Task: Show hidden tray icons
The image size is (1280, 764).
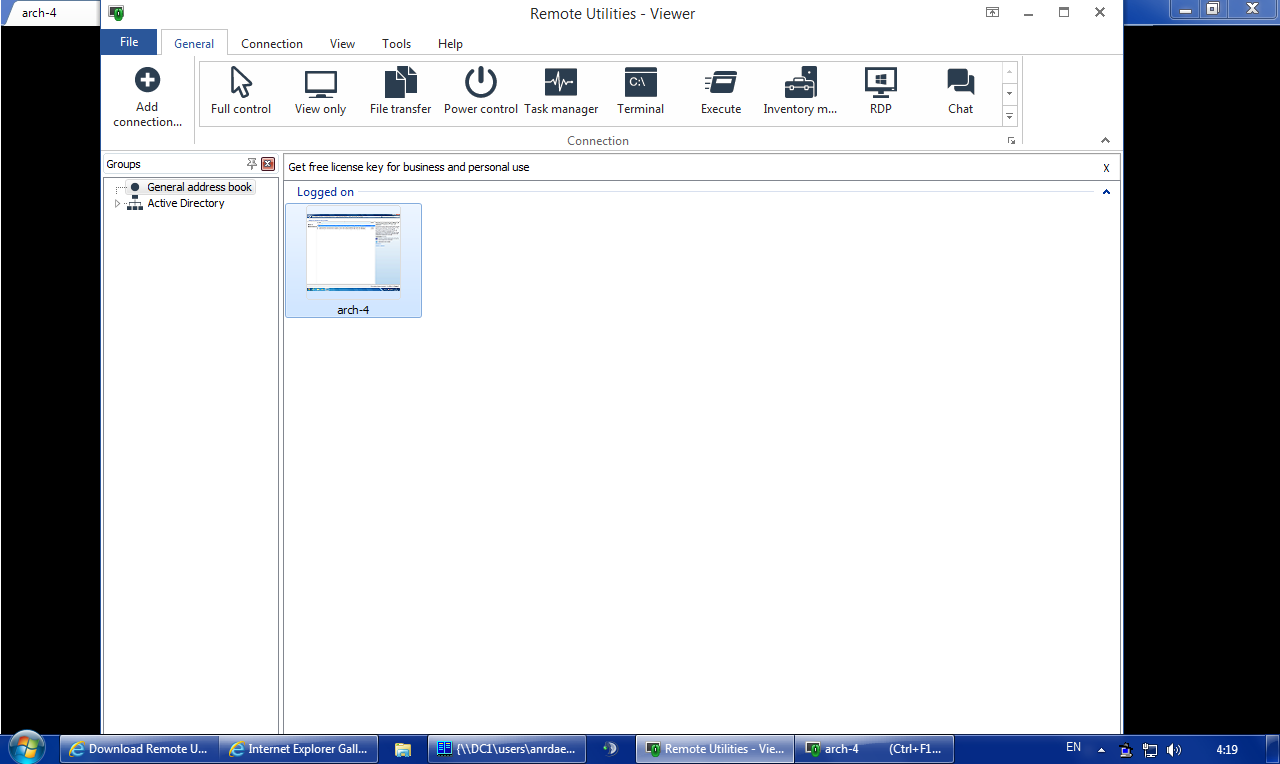Action: coord(1101,749)
